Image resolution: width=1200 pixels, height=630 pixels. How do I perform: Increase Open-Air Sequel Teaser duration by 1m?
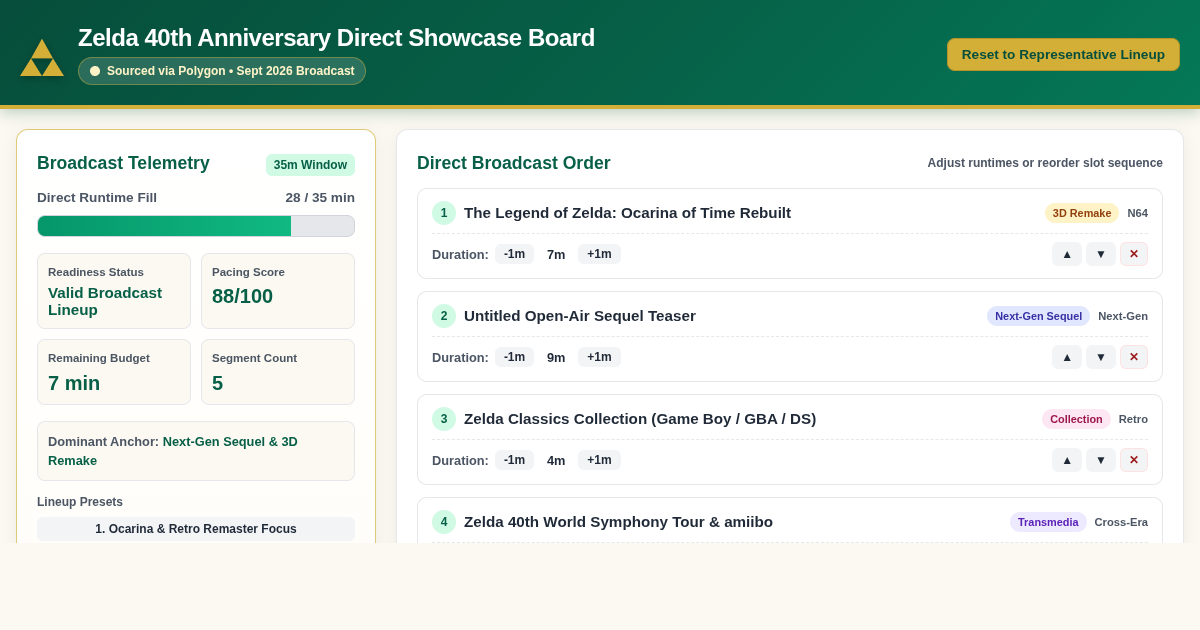tap(599, 357)
